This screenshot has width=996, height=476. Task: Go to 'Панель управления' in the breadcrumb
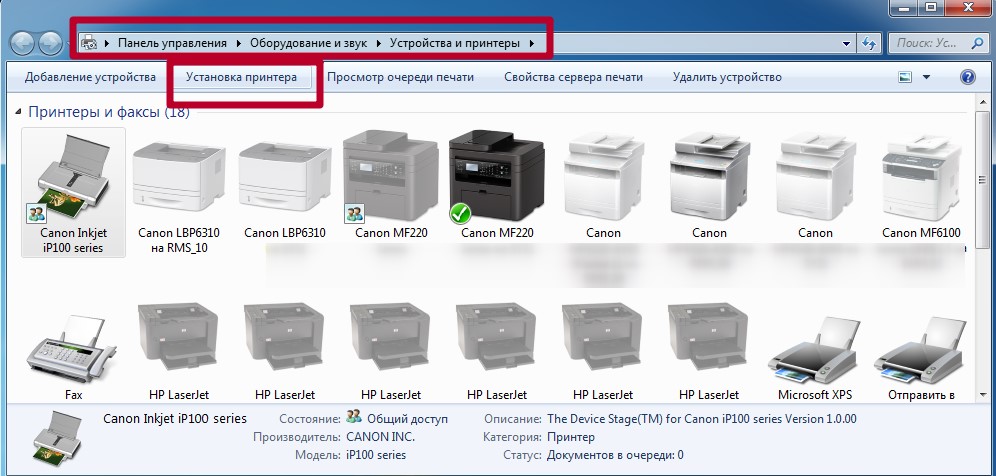point(172,43)
